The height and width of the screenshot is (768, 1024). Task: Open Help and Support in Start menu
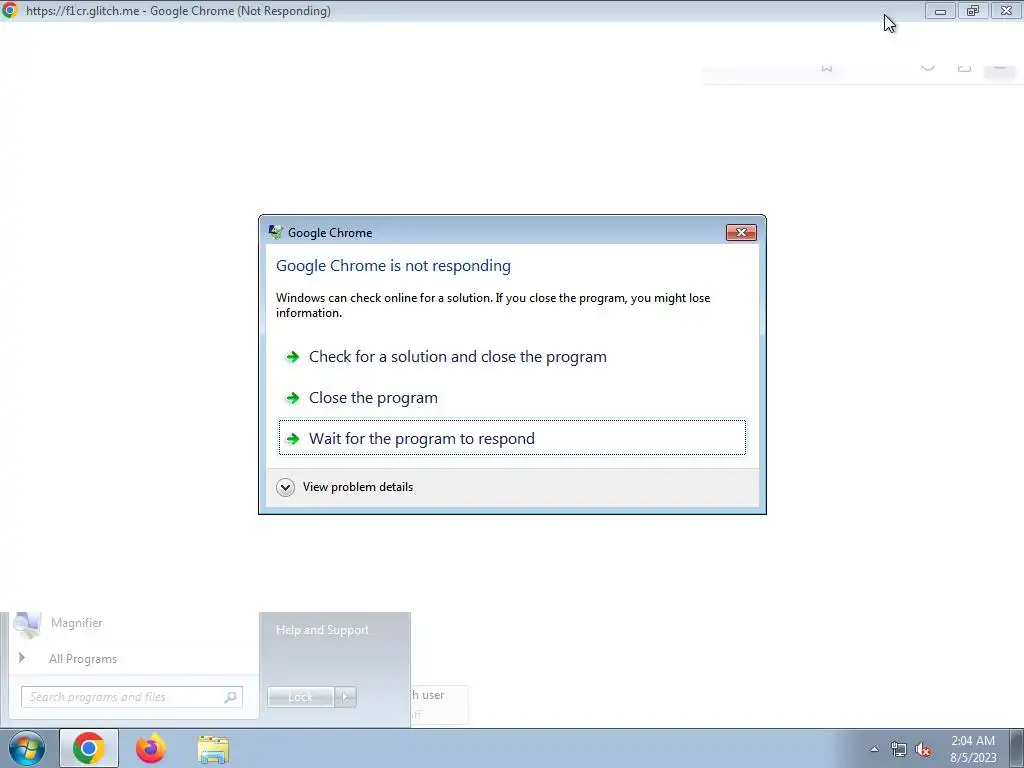pos(322,630)
